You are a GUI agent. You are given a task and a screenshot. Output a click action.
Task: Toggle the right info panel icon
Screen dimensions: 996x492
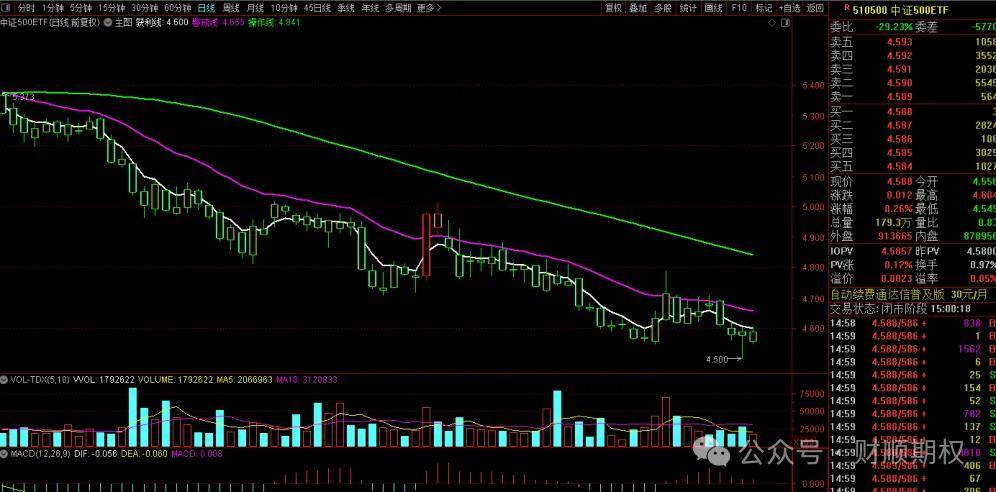pyautogui.click(x=786, y=22)
